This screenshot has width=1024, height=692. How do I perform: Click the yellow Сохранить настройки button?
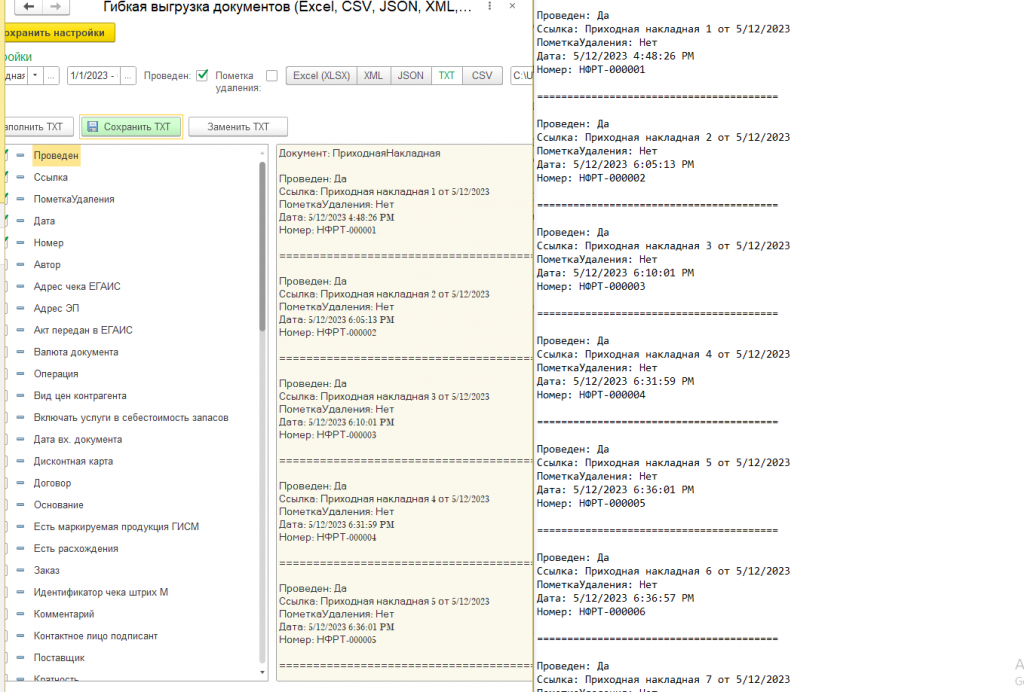pos(57,33)
